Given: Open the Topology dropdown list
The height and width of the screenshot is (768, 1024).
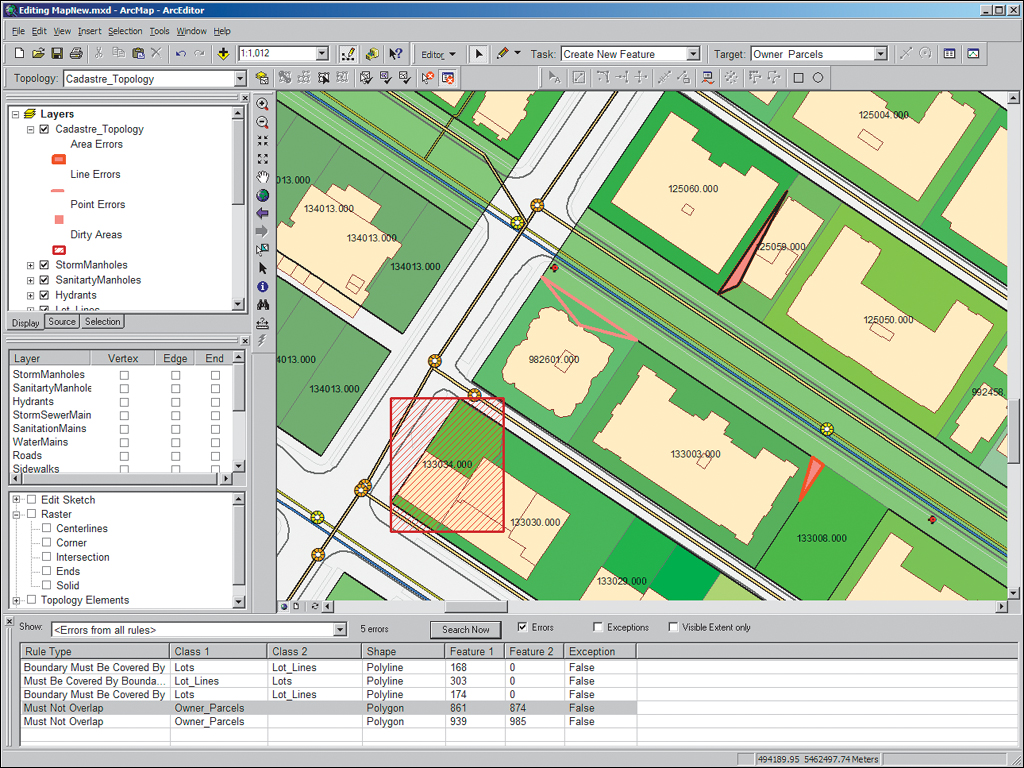Looking at the screenshot, I should click(240, 78).
